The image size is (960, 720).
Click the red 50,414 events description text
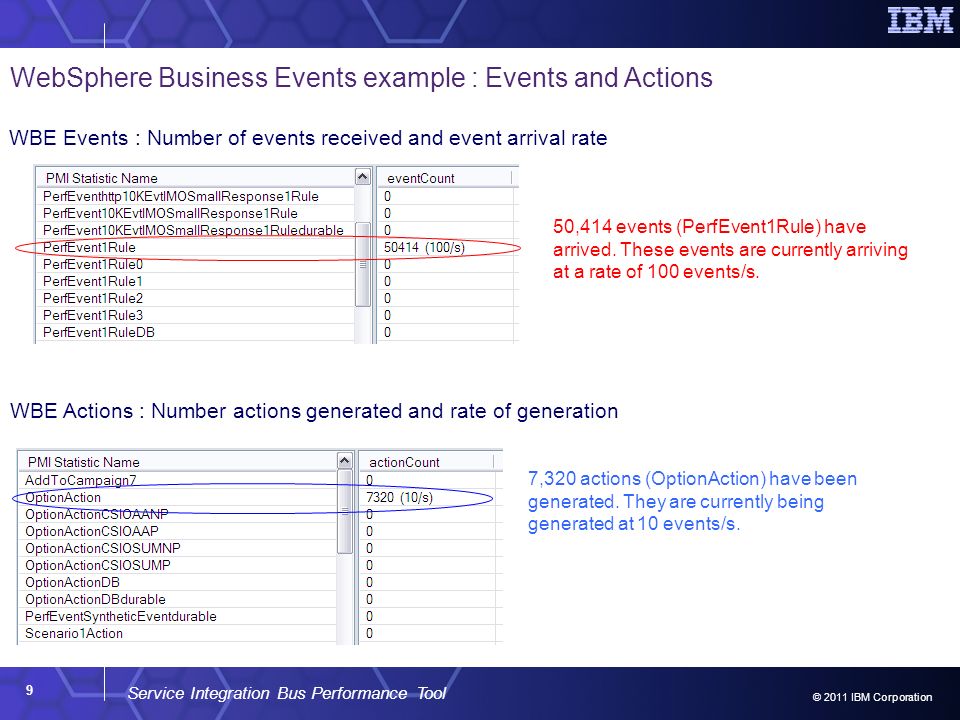(x=730, y=249)
